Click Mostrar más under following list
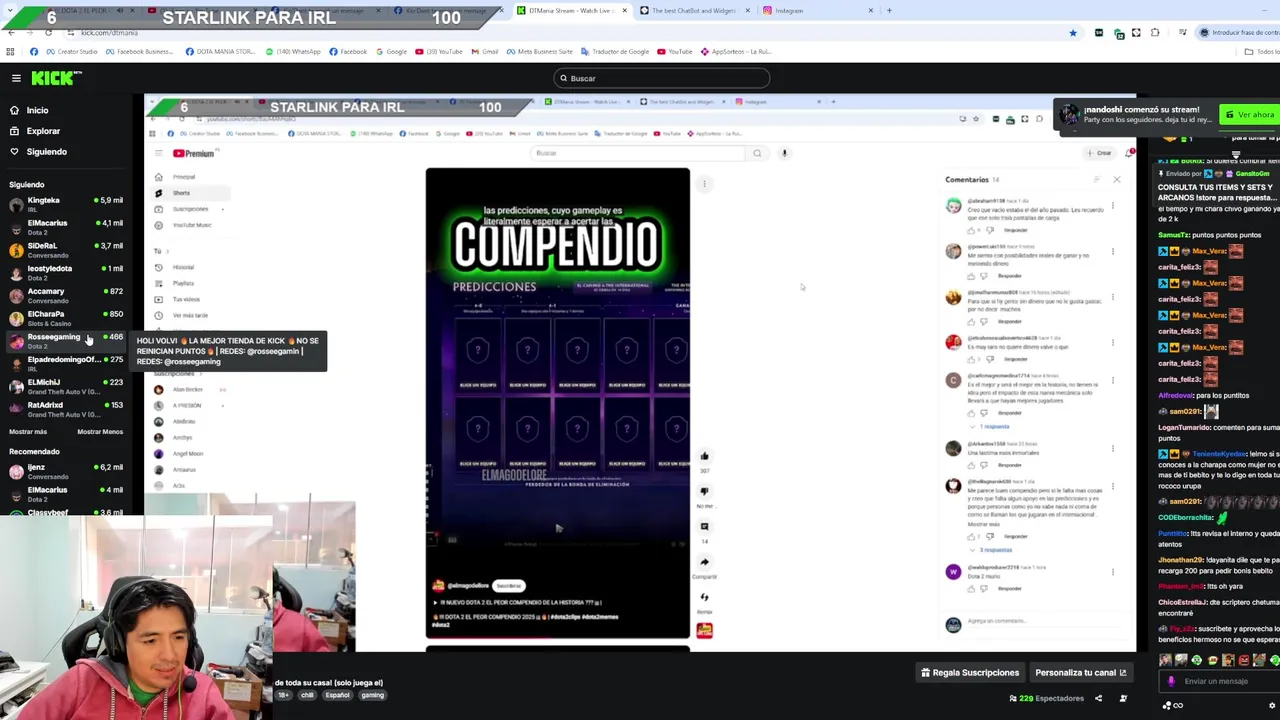Screen dimensions: 1280x720 pyautogui.click(x=28, y=432)
